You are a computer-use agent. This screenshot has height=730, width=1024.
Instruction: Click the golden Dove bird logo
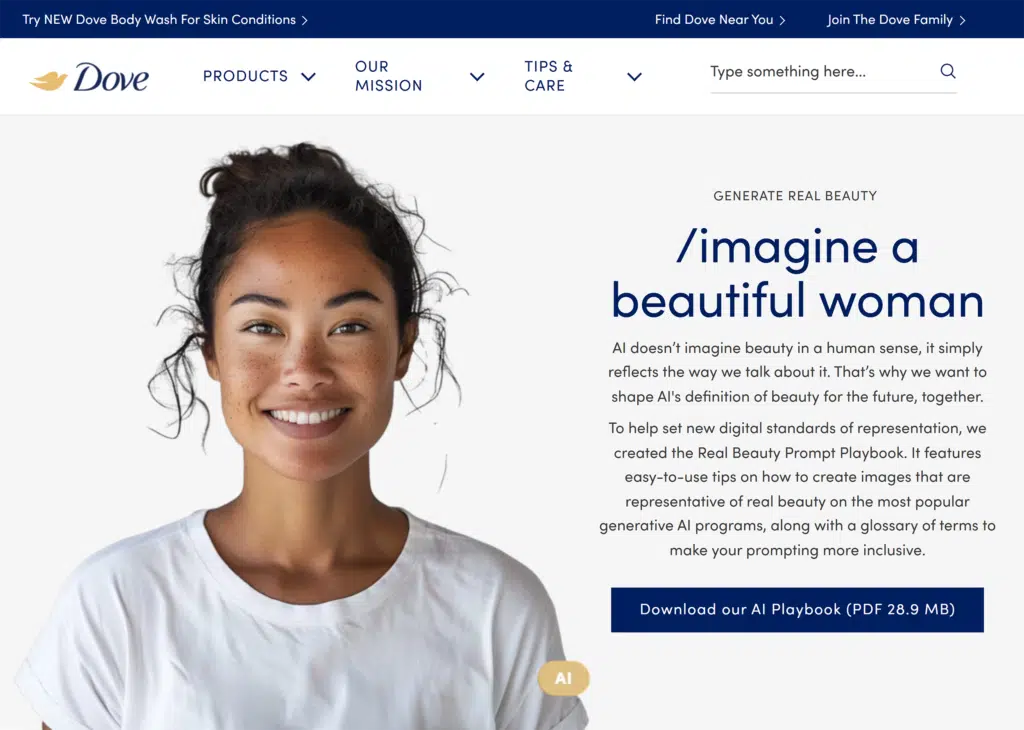[x=48, y=80]
